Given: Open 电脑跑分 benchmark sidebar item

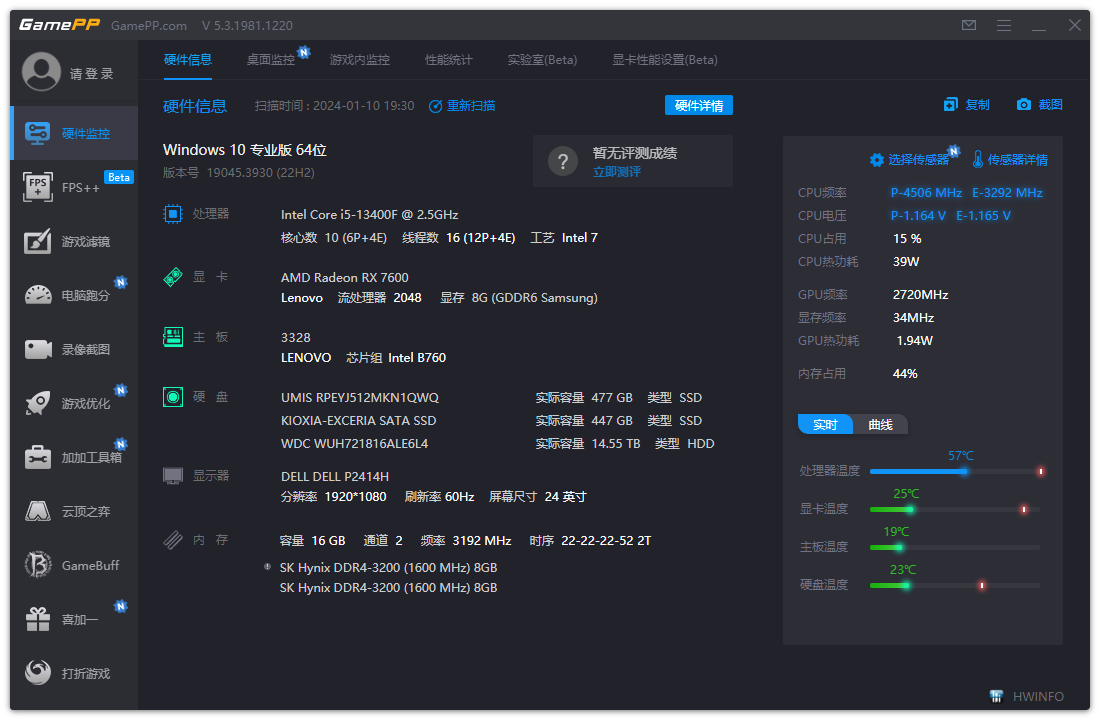Looking at the screenshot, I should click(74, 295).
